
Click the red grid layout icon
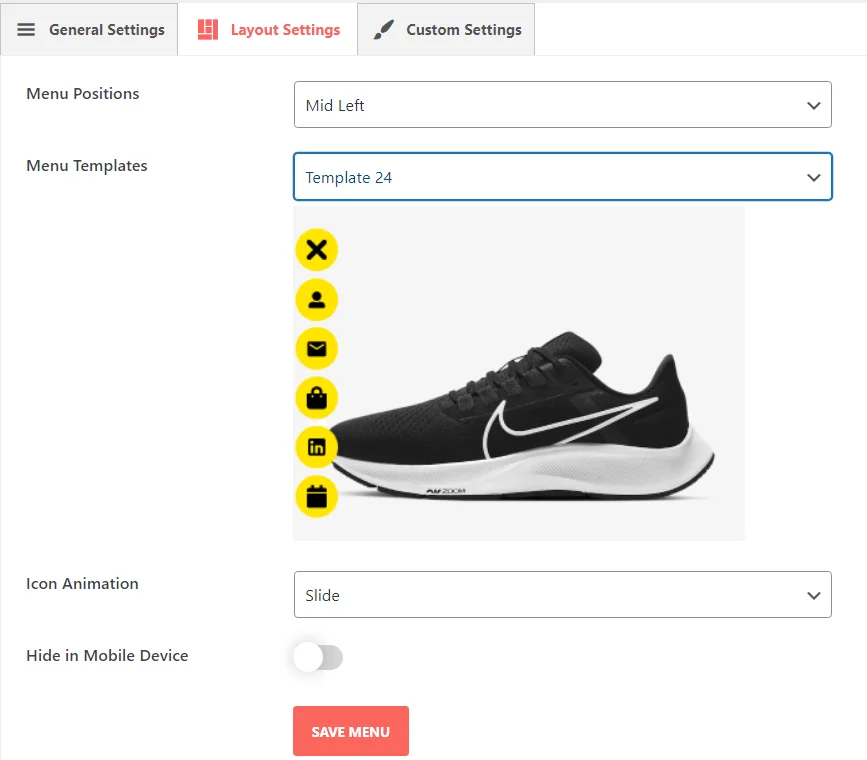tap(208, 29)
